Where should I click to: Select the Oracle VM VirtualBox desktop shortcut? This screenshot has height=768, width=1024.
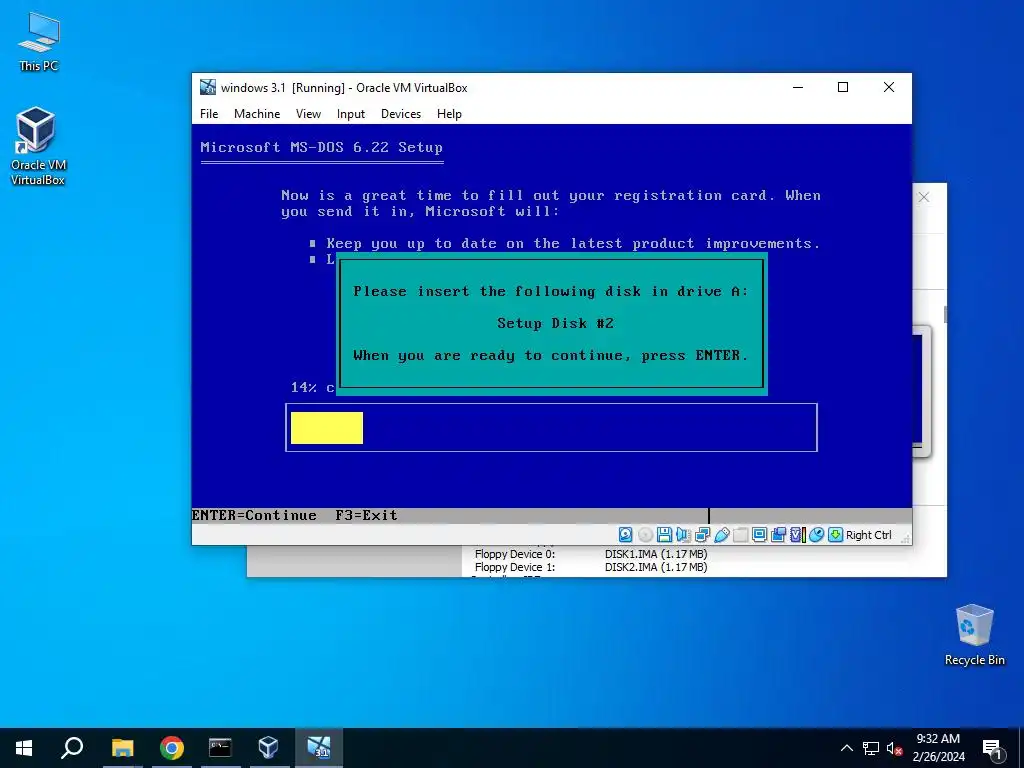point(37,146)
